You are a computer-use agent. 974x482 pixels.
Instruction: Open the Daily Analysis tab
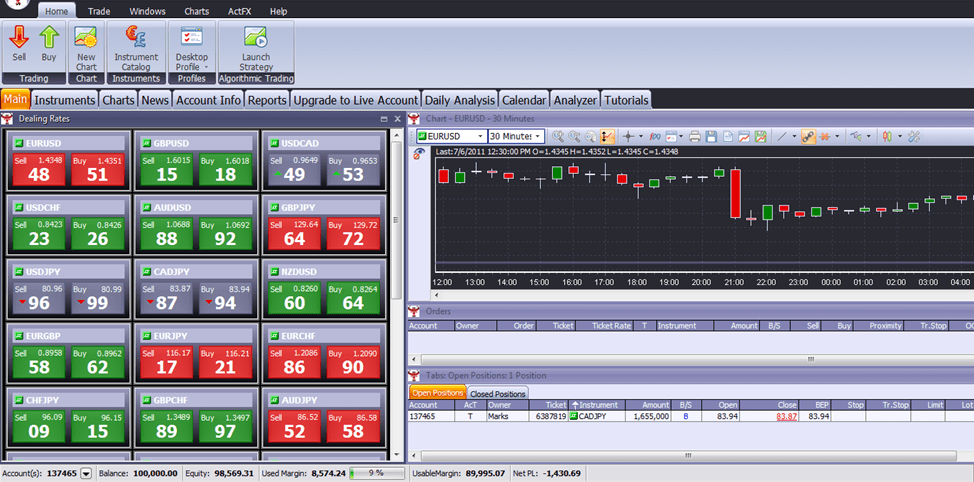pos(460,100)
